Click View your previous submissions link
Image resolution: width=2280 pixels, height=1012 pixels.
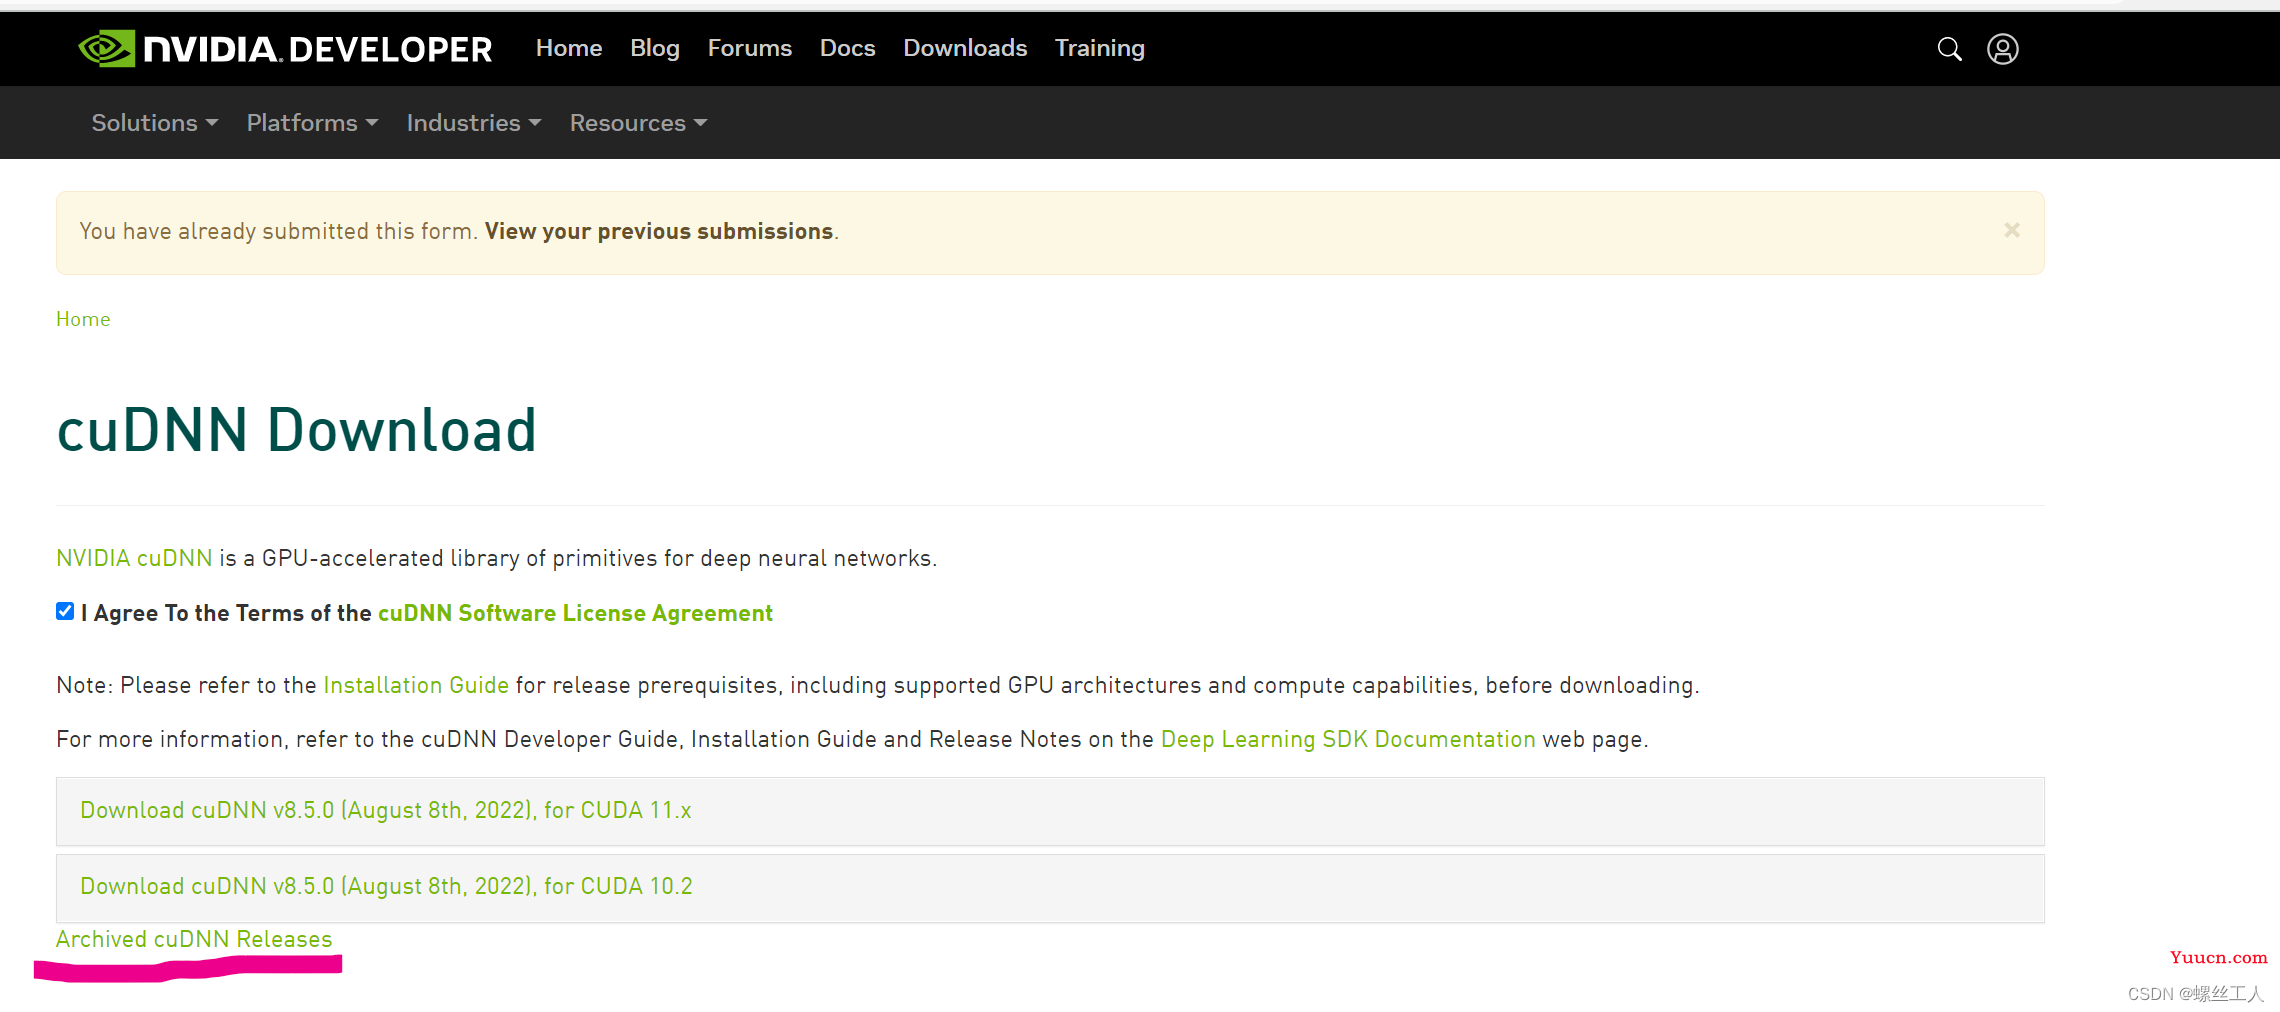659,231
